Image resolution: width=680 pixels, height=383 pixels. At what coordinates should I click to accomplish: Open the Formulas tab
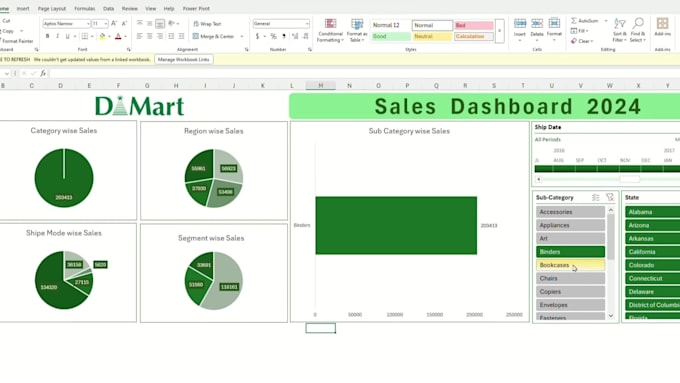85,8
